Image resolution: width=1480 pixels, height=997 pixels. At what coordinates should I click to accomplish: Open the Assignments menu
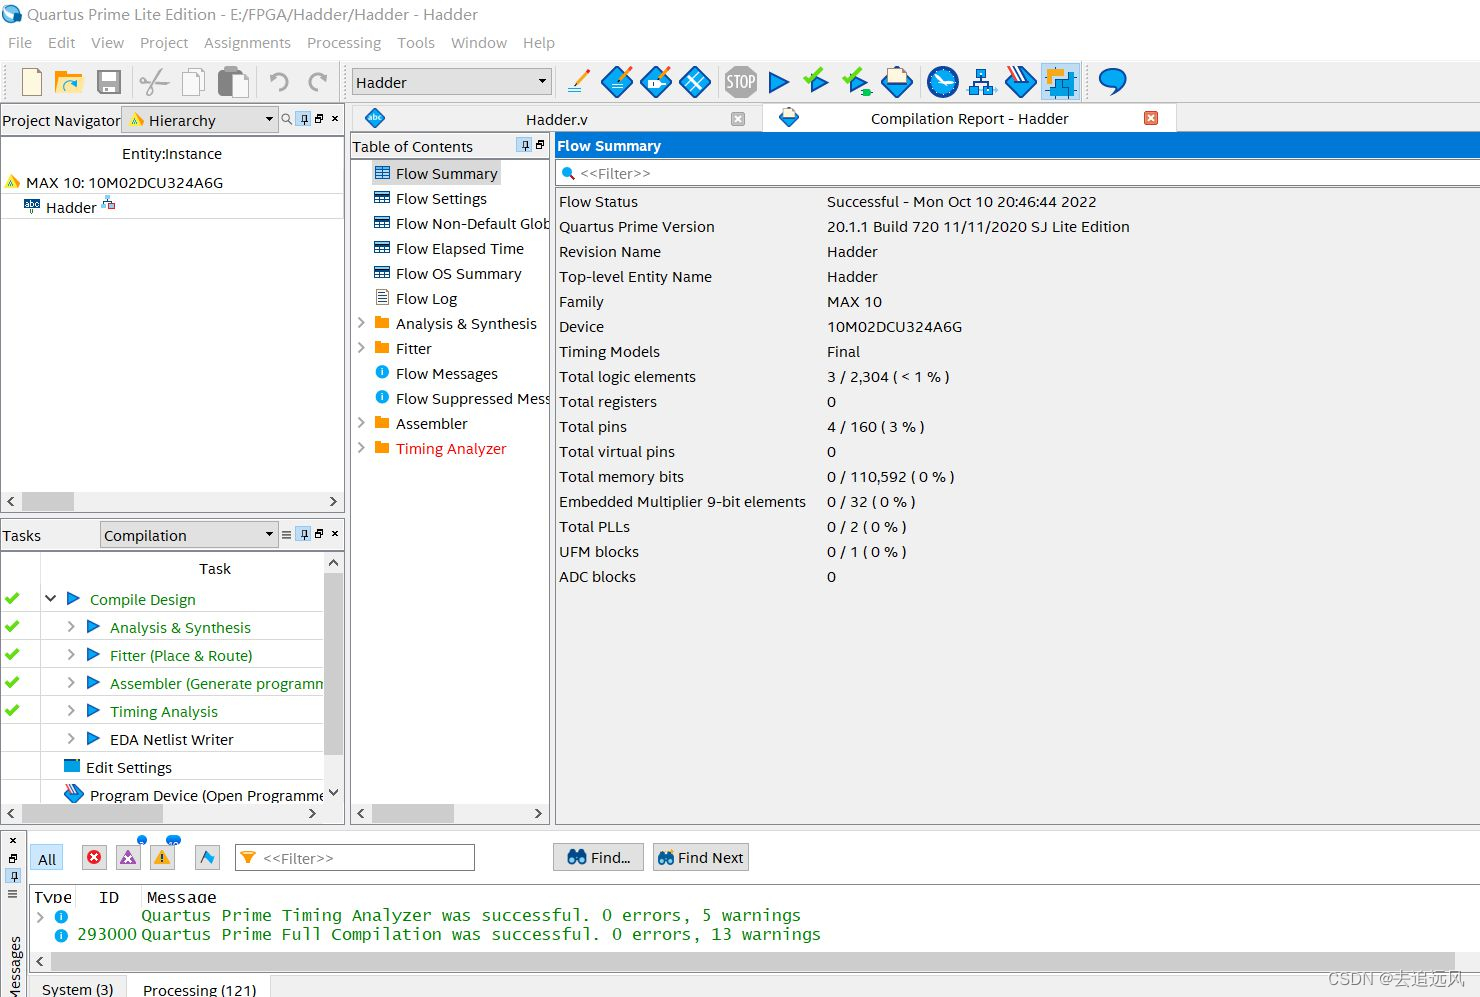point(247,43)
